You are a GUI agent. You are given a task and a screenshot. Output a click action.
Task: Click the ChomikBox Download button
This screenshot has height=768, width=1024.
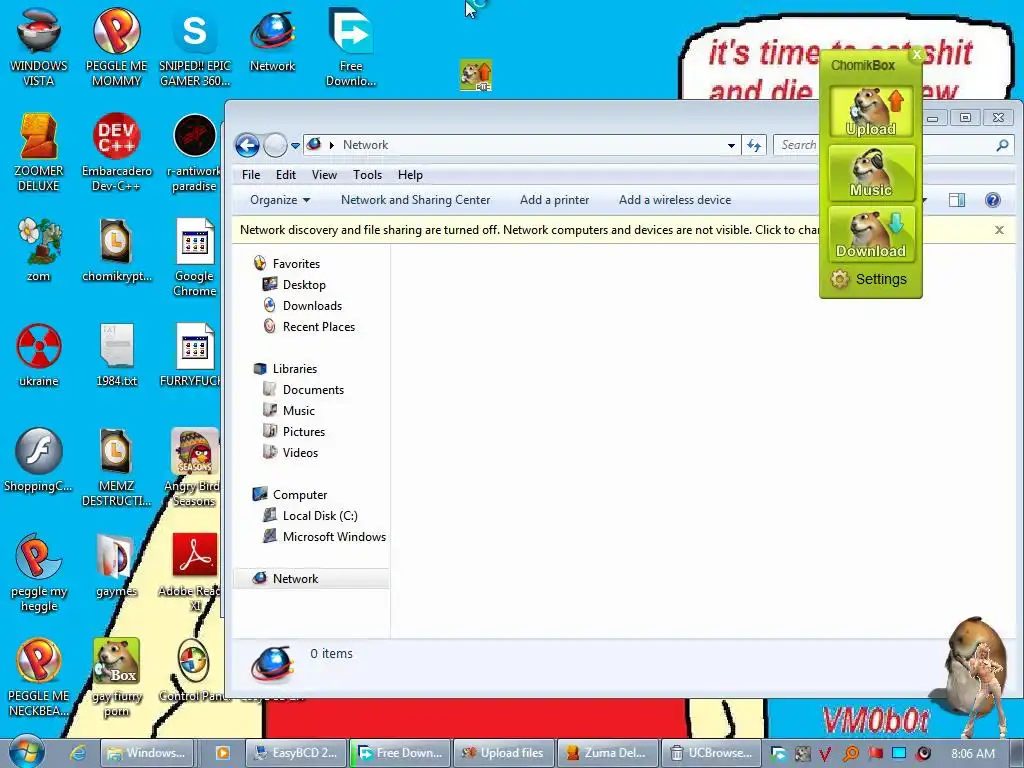871,234
